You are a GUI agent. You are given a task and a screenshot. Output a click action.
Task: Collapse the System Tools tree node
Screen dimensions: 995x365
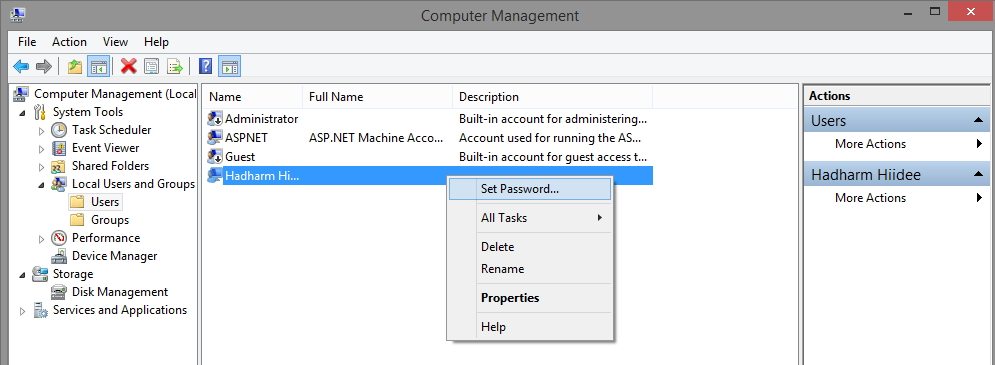point(23,113)
